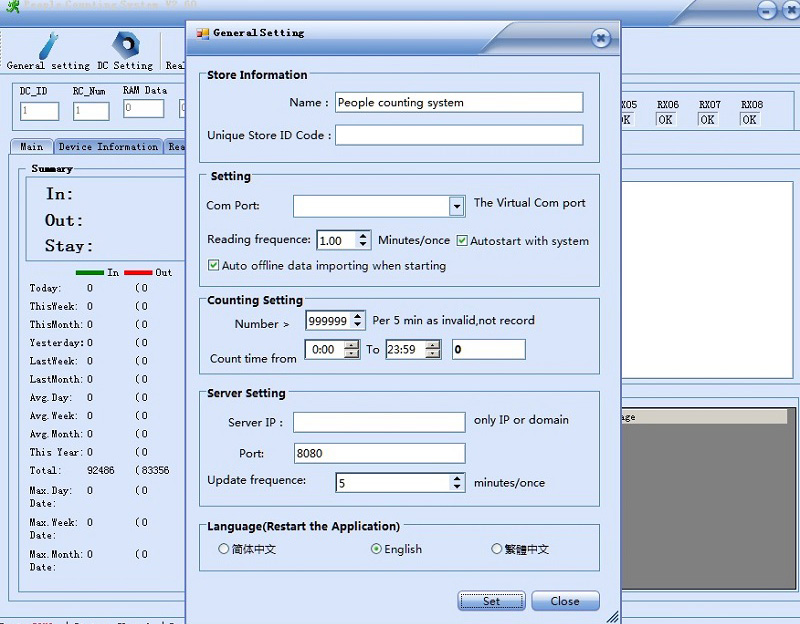
Task: Click the Total Out value 83356
Action: 155,470
